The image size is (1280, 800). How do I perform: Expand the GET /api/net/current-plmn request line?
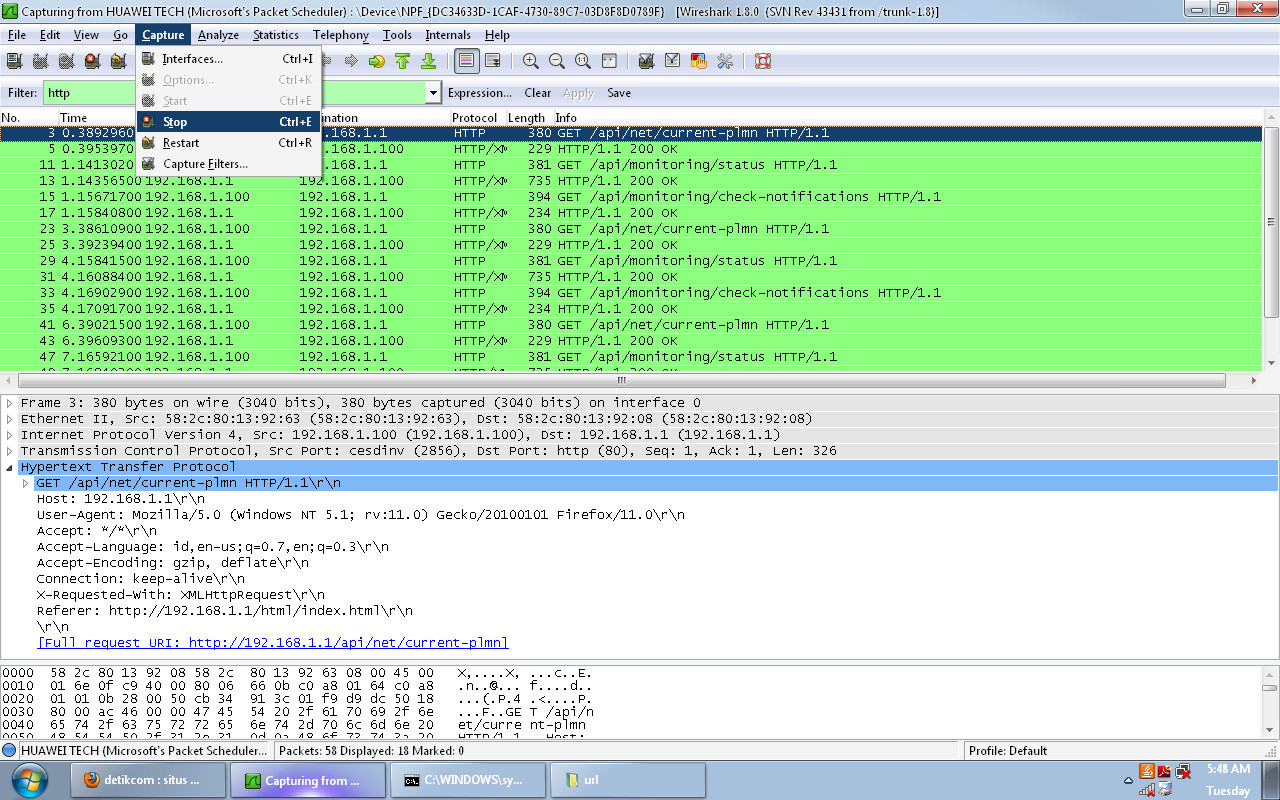tap(26, 483)
